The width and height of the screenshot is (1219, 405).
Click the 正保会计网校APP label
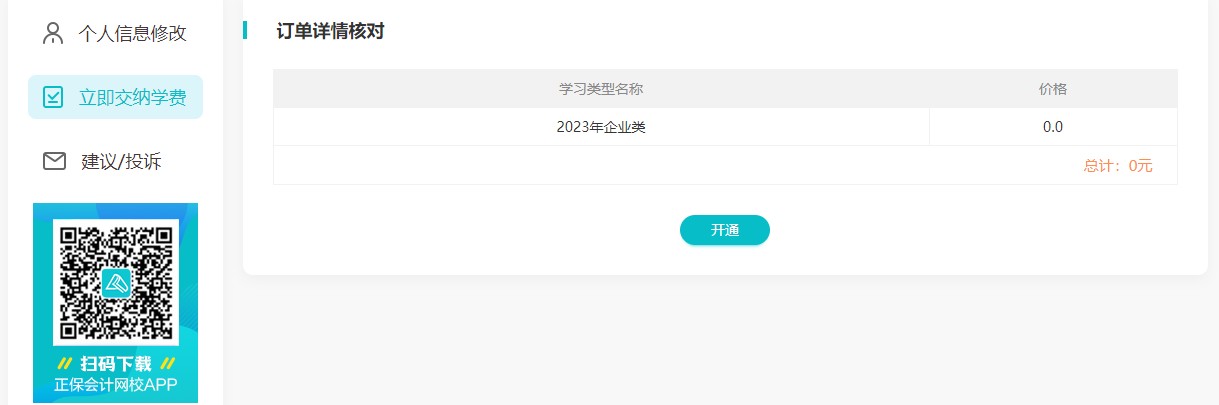(116, 385)
